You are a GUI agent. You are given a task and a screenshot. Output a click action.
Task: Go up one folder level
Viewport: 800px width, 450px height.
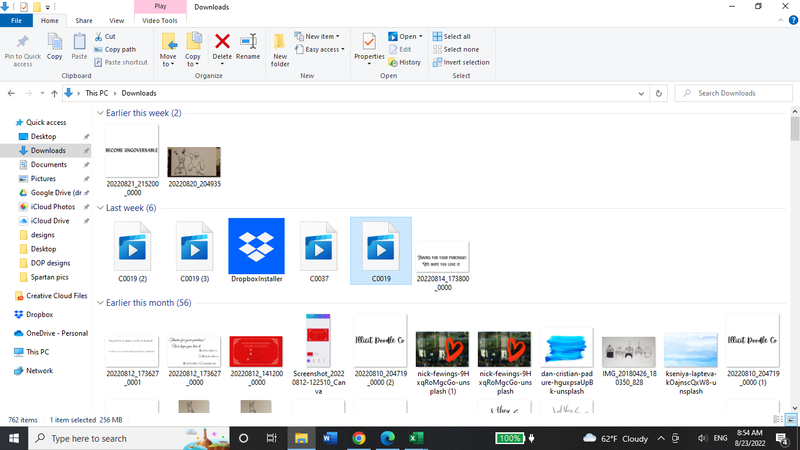[x=54, y=93]
